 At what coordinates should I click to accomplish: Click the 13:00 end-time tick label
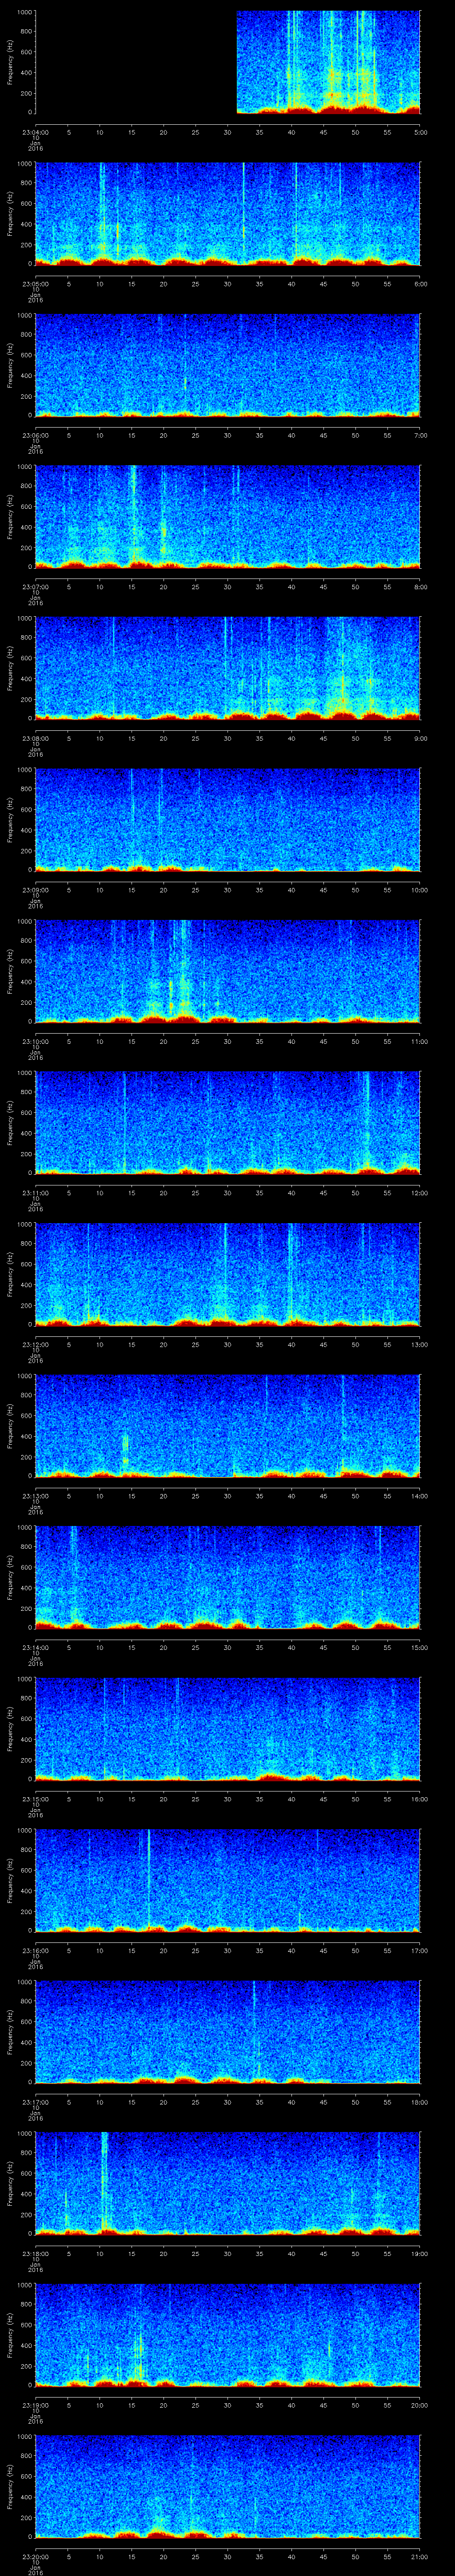tap(420, 1344)
